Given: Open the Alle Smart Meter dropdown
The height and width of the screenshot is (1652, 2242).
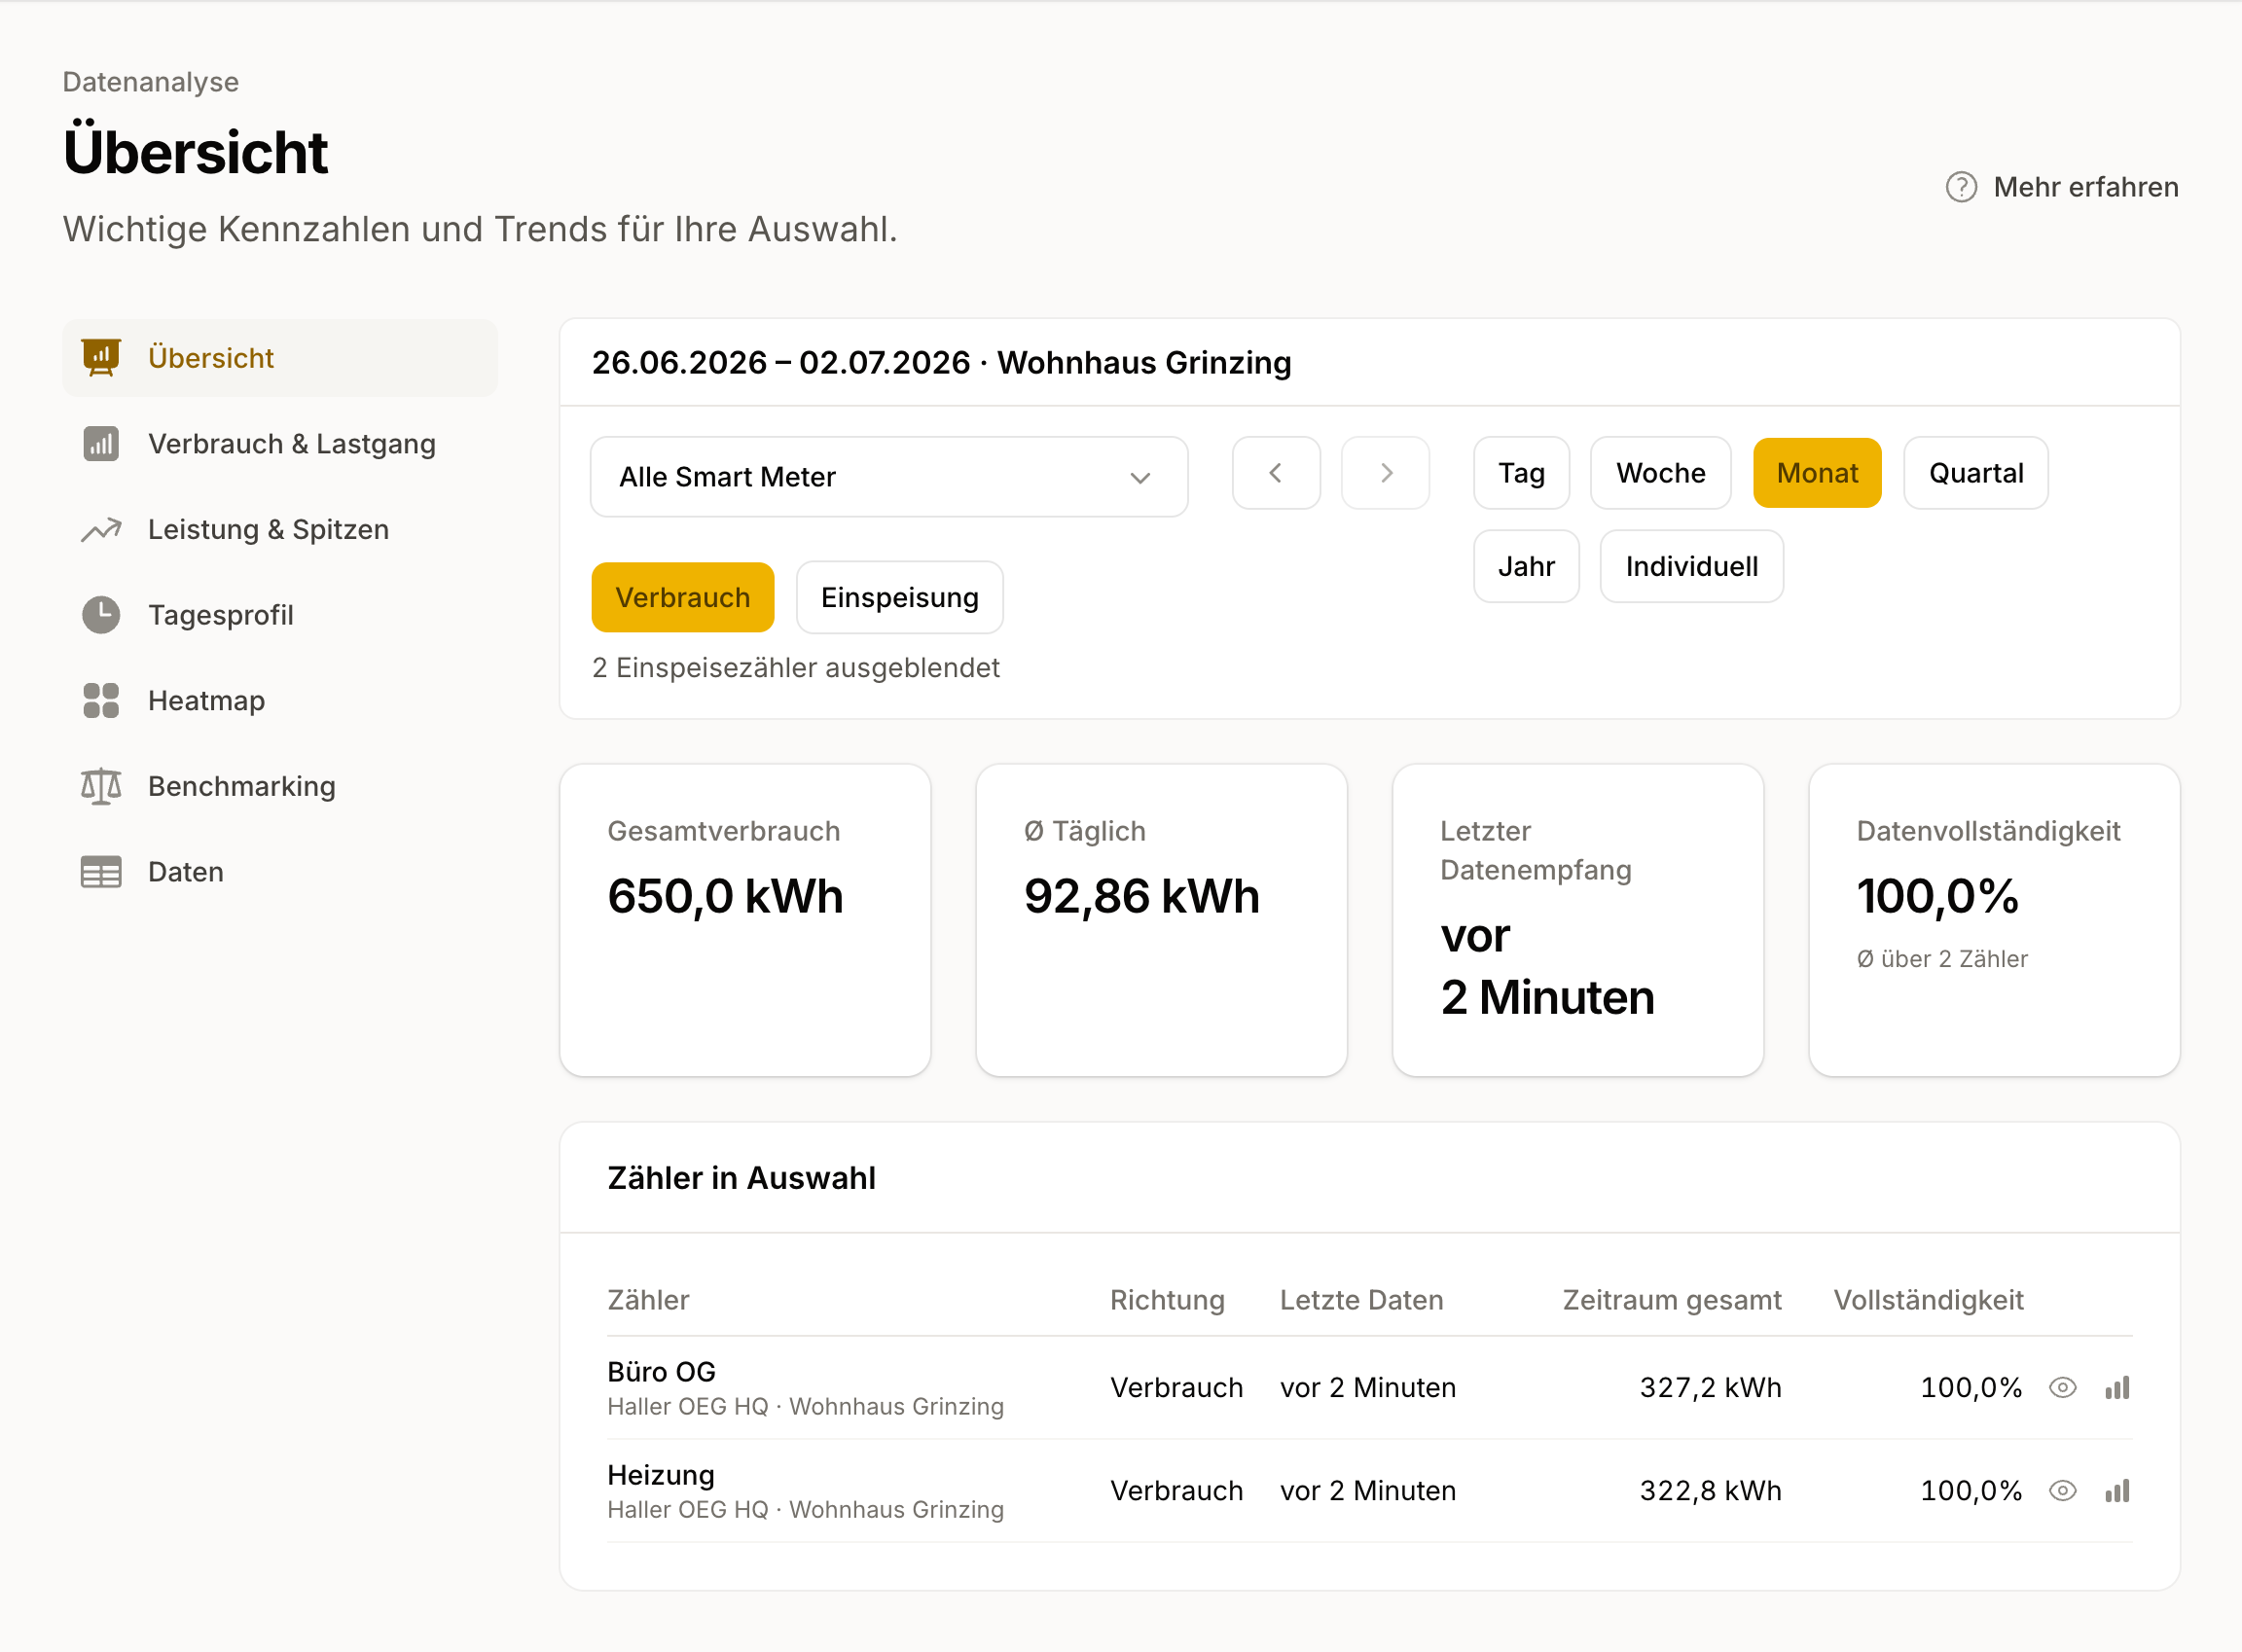Looking at the screenshot, I should coord(889,477).
